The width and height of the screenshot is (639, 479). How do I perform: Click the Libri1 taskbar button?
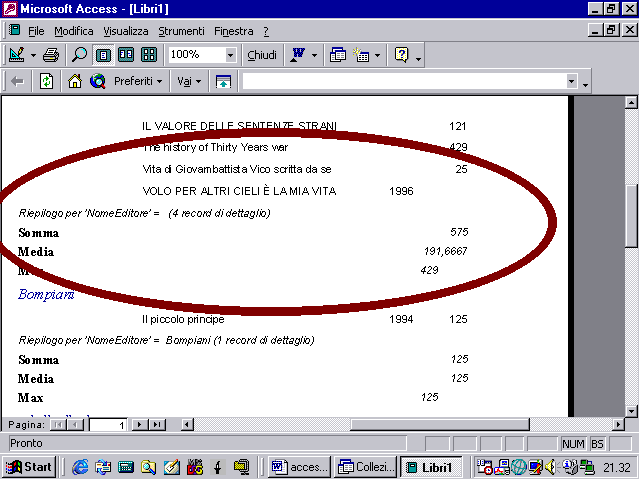coord(431,467)
